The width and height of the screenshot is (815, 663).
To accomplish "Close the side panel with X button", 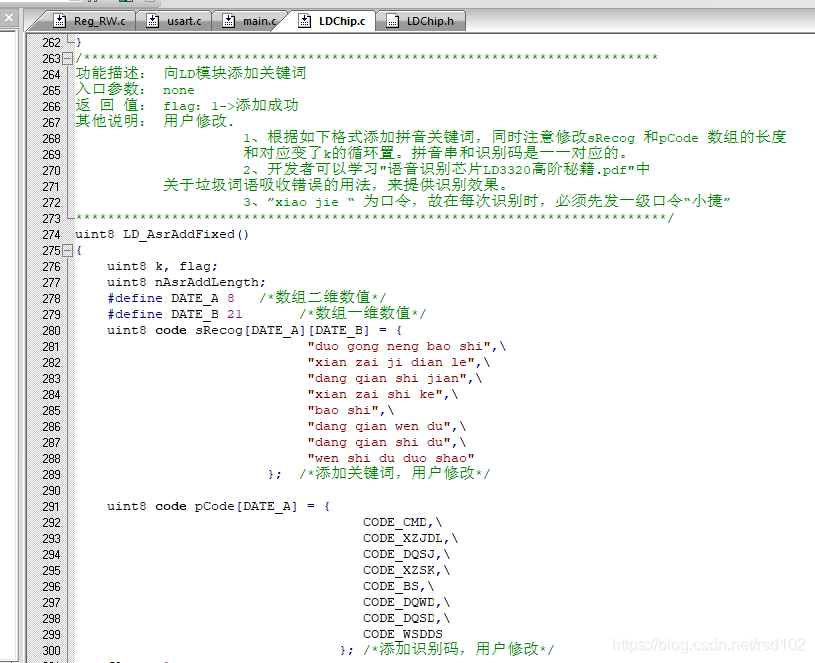I will coord(9,18).
